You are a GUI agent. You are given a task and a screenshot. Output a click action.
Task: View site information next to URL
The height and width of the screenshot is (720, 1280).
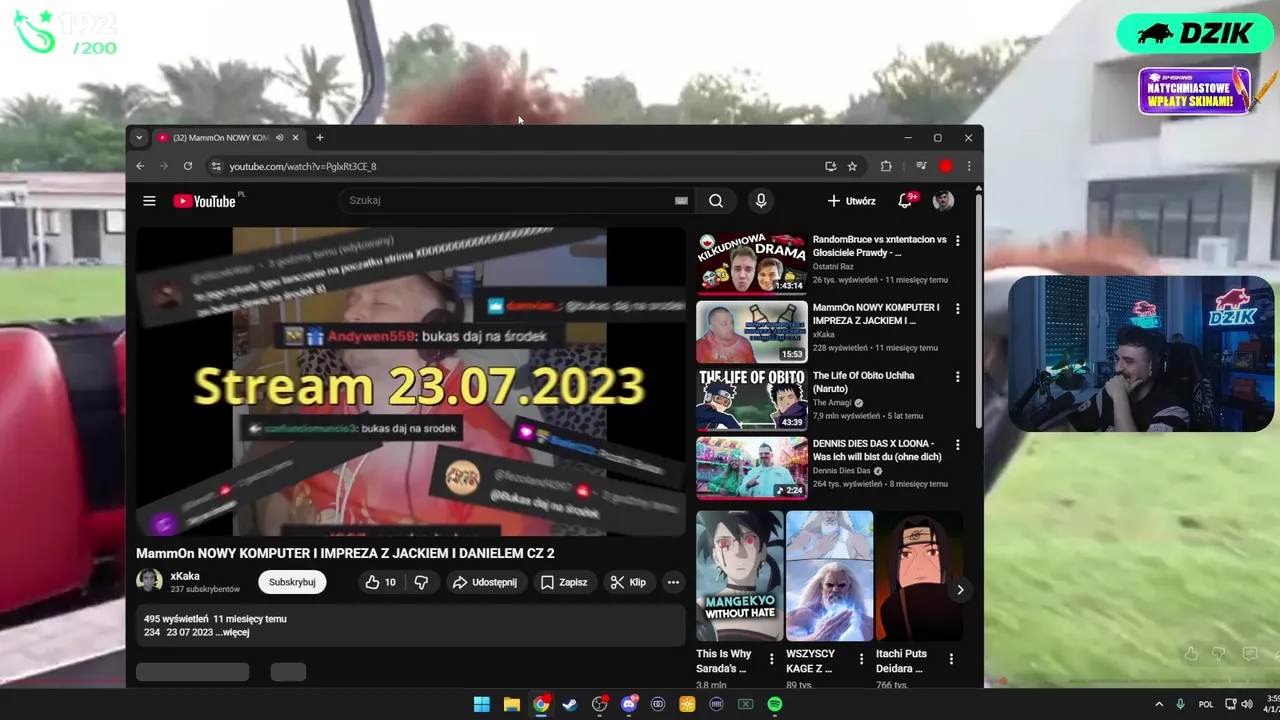[x=215, y=166]
